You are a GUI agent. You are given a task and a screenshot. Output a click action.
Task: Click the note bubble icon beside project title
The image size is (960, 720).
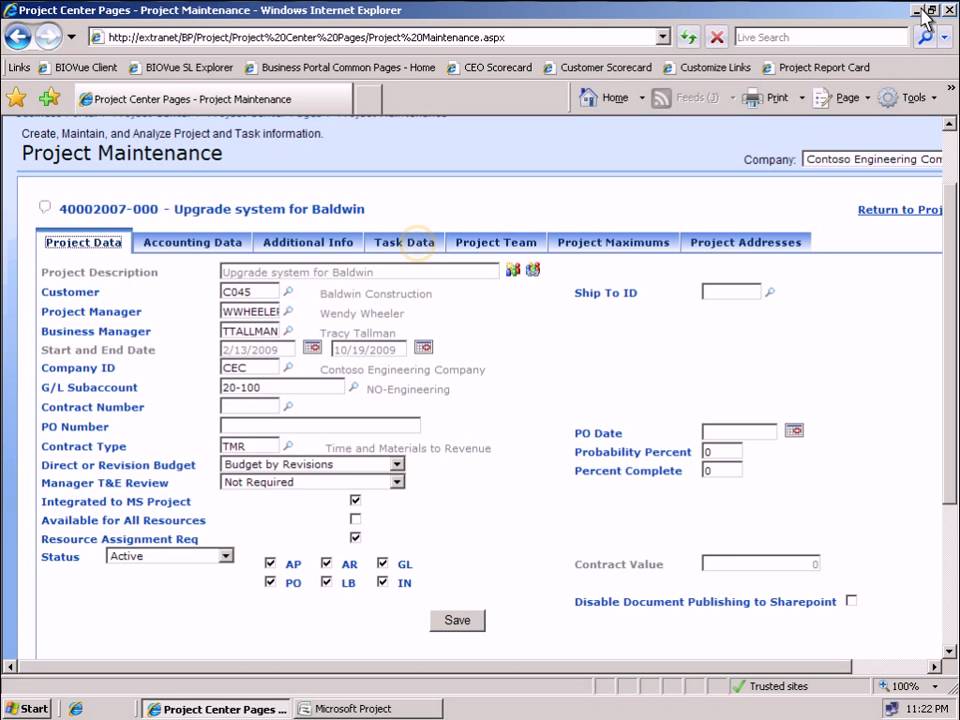(45, 207)
